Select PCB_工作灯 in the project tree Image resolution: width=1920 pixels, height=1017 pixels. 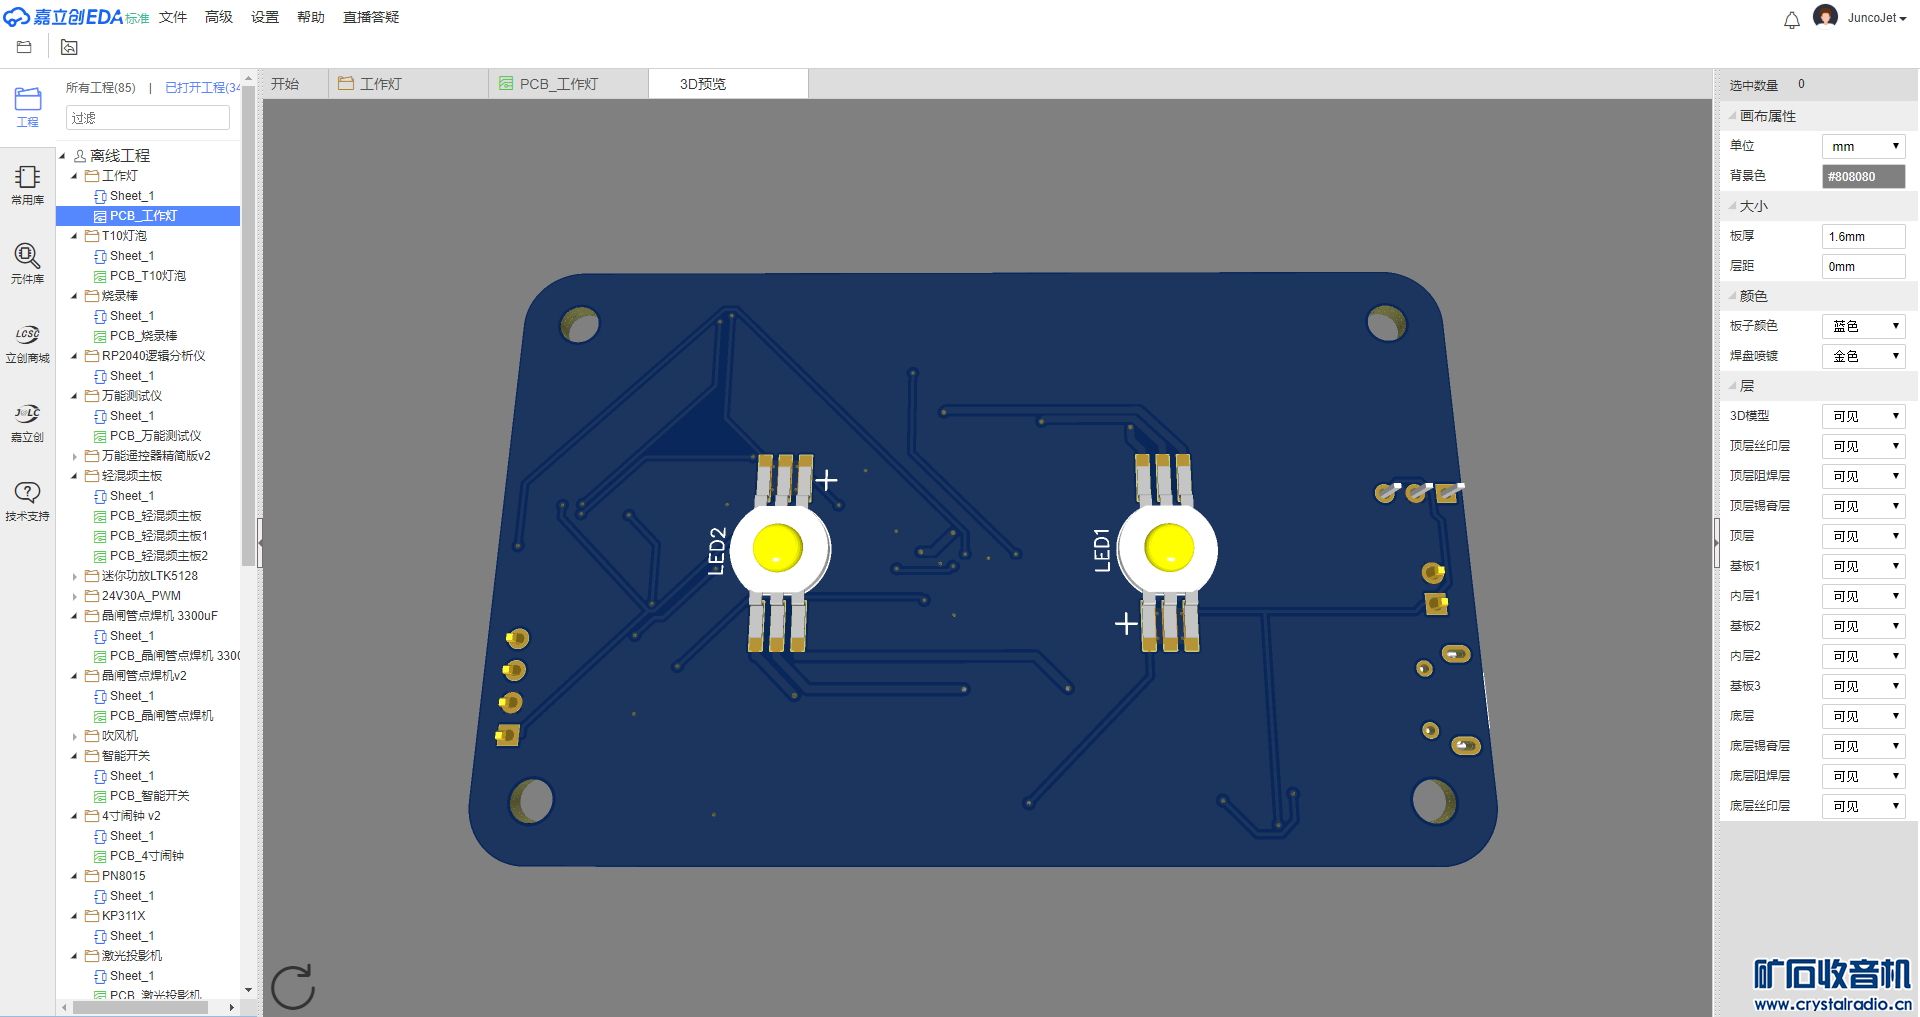point(148,216)
